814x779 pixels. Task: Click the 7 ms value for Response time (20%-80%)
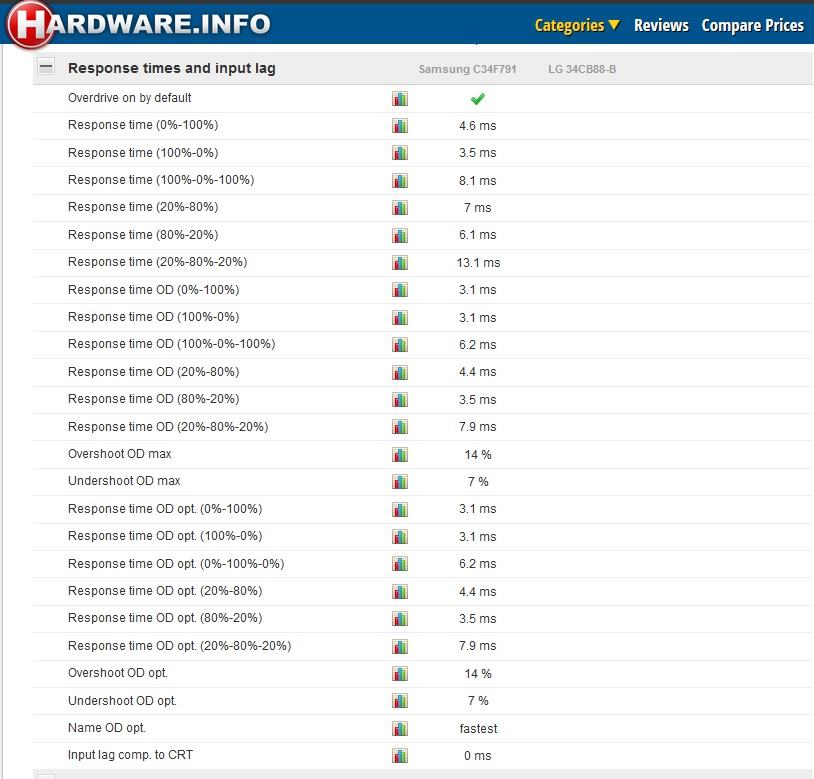click(x=478, y=208)
